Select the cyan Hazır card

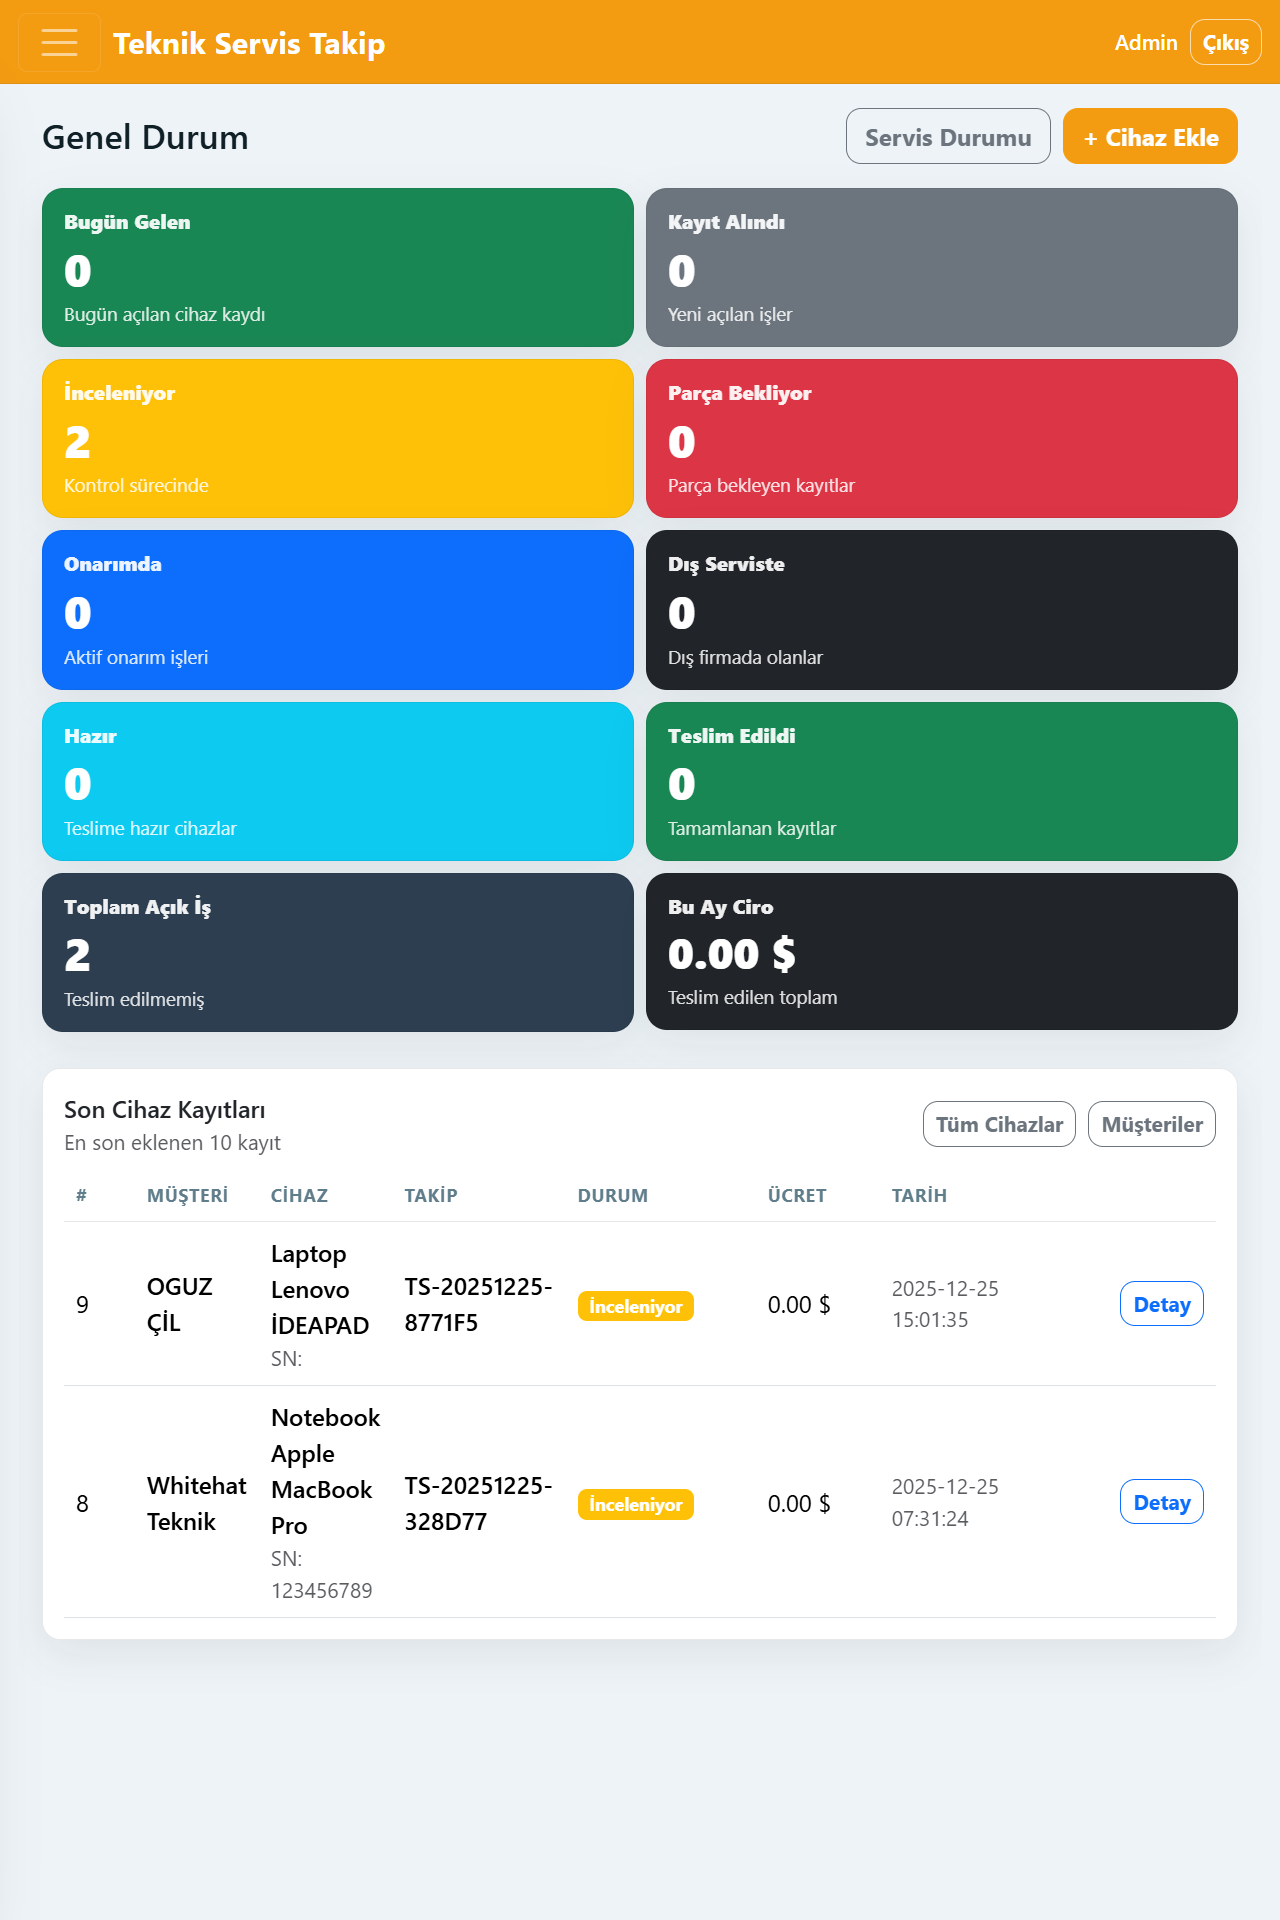pyautogui.click(x=337, y=781)
